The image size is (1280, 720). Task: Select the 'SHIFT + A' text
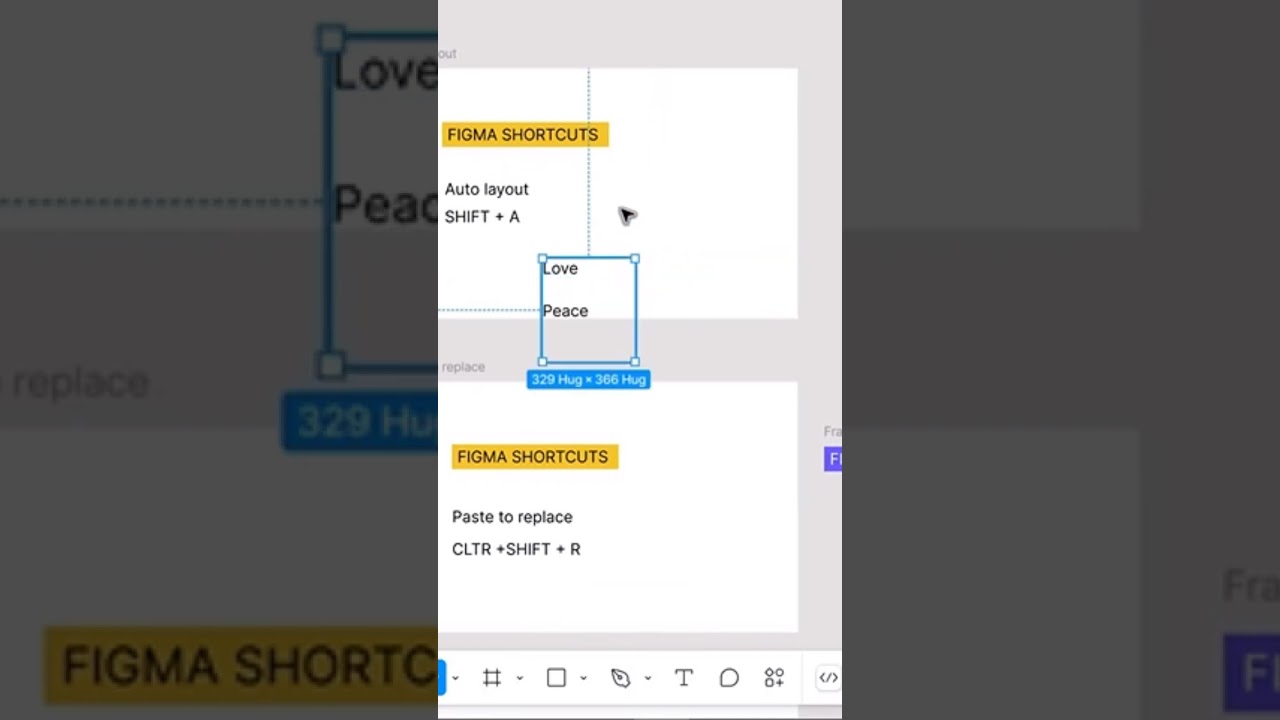(482, 216)
